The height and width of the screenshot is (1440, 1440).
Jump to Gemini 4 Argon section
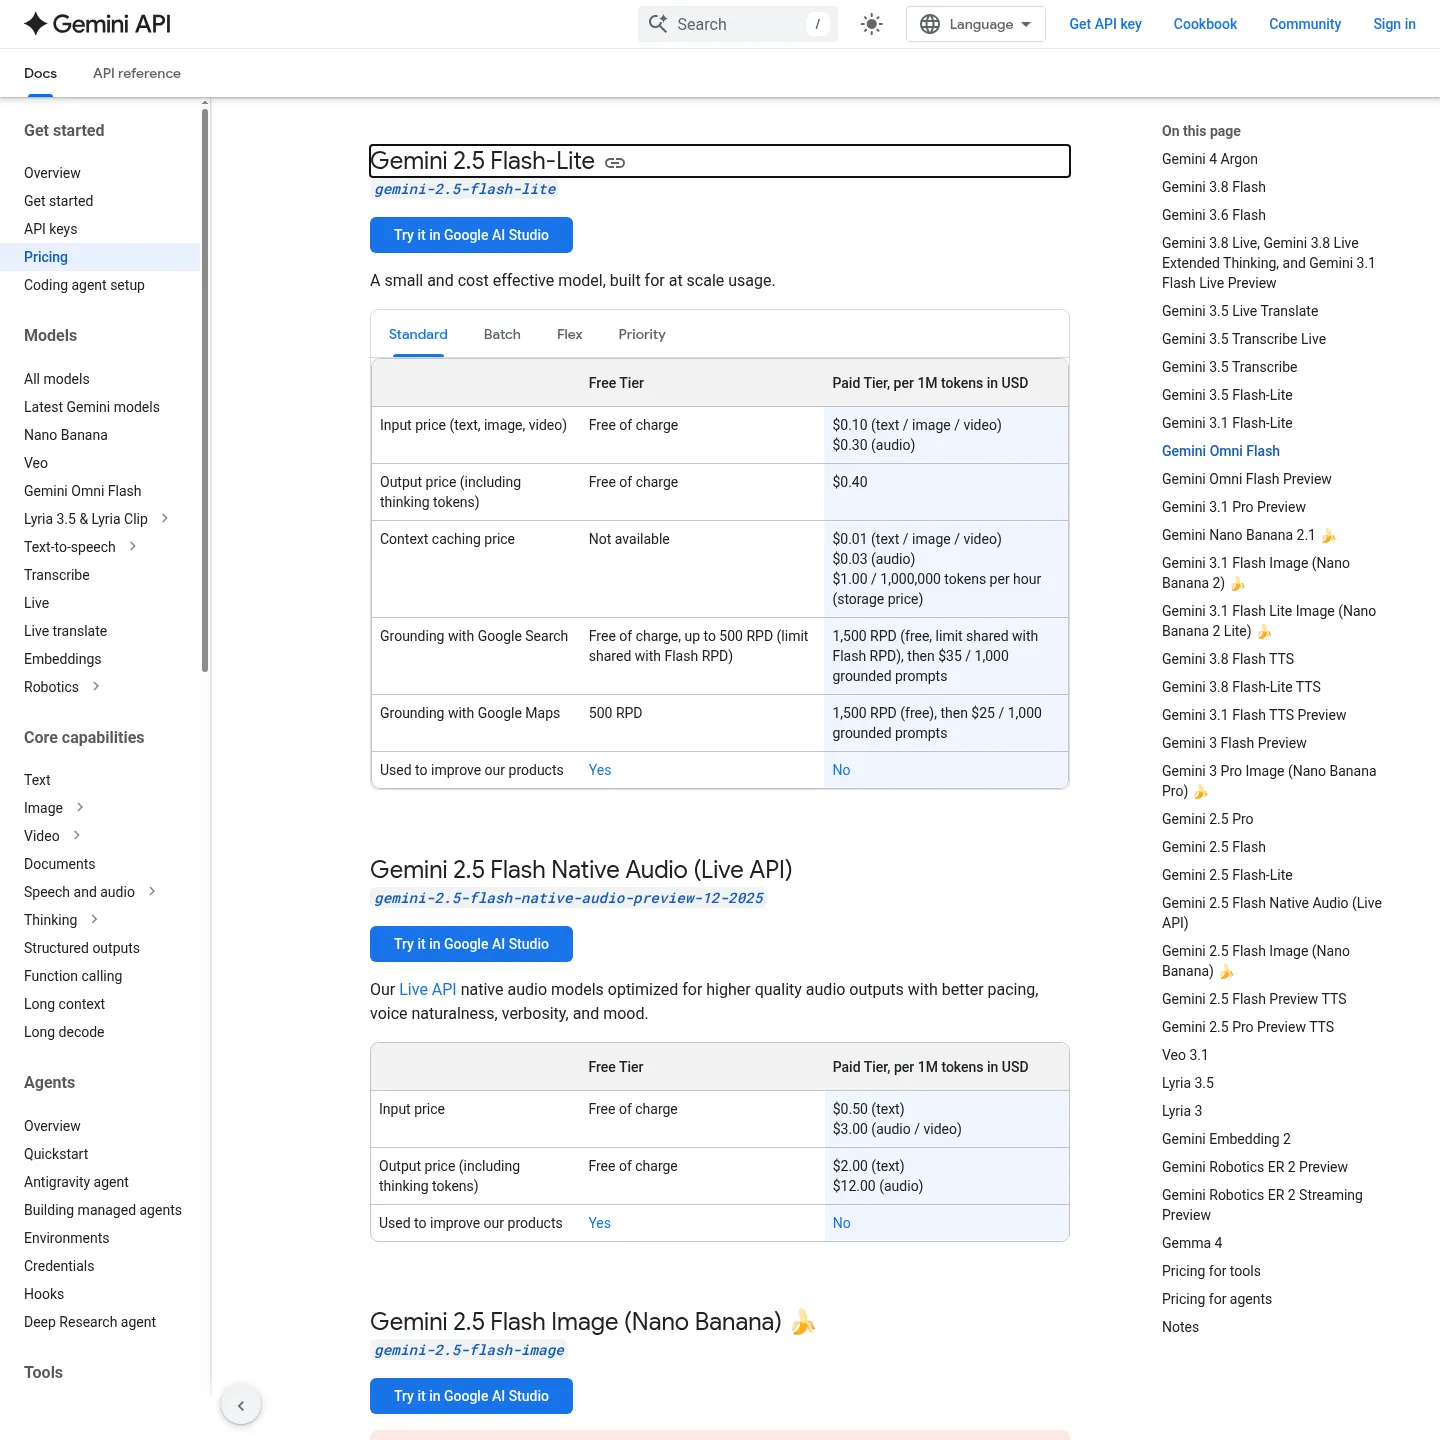pos(1210,159)
